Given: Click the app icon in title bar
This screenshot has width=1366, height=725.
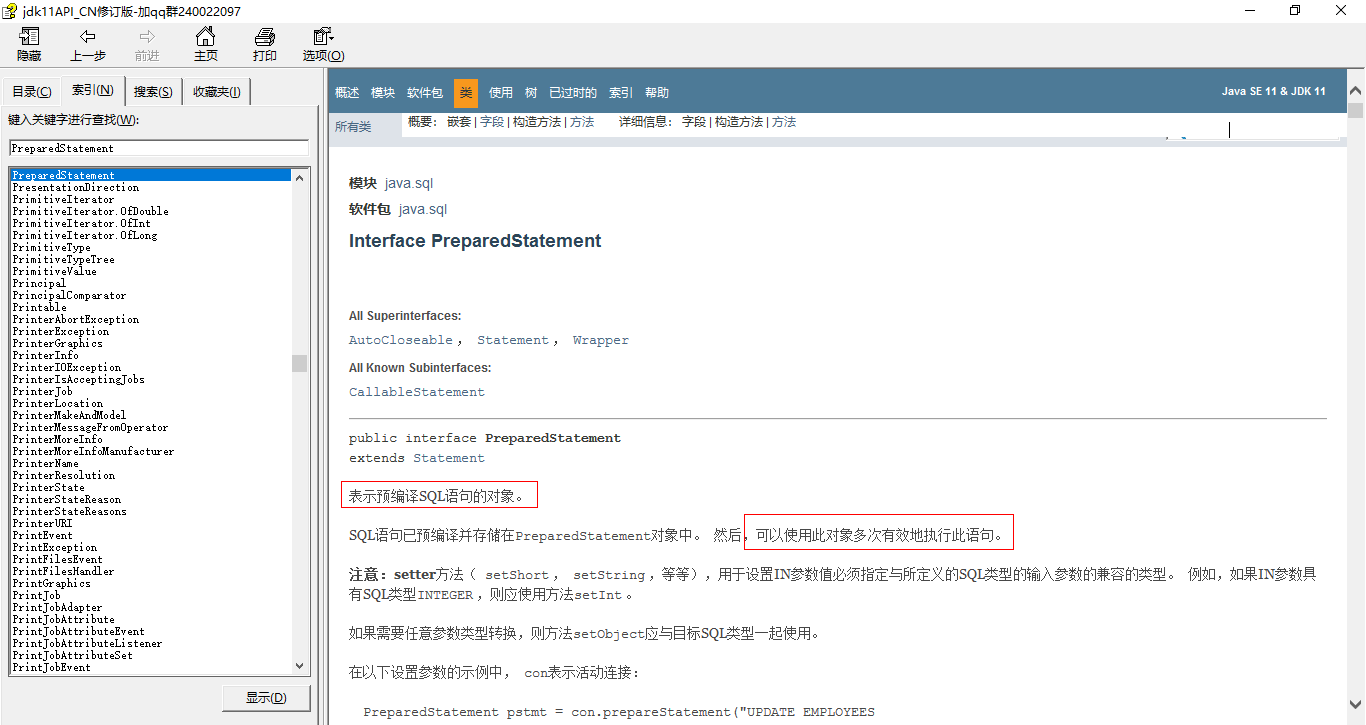Looking at the screenshot, I should (x=11, y=11).
